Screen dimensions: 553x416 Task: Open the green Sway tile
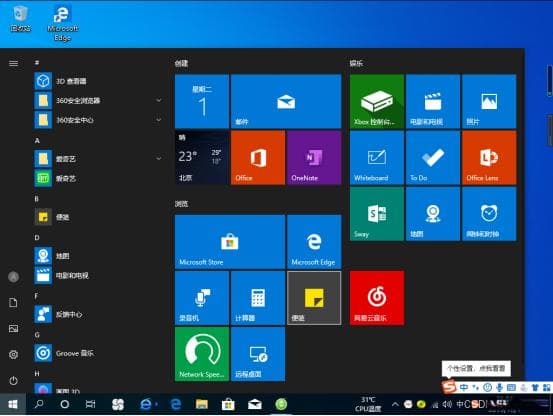[x=377, y=214]
